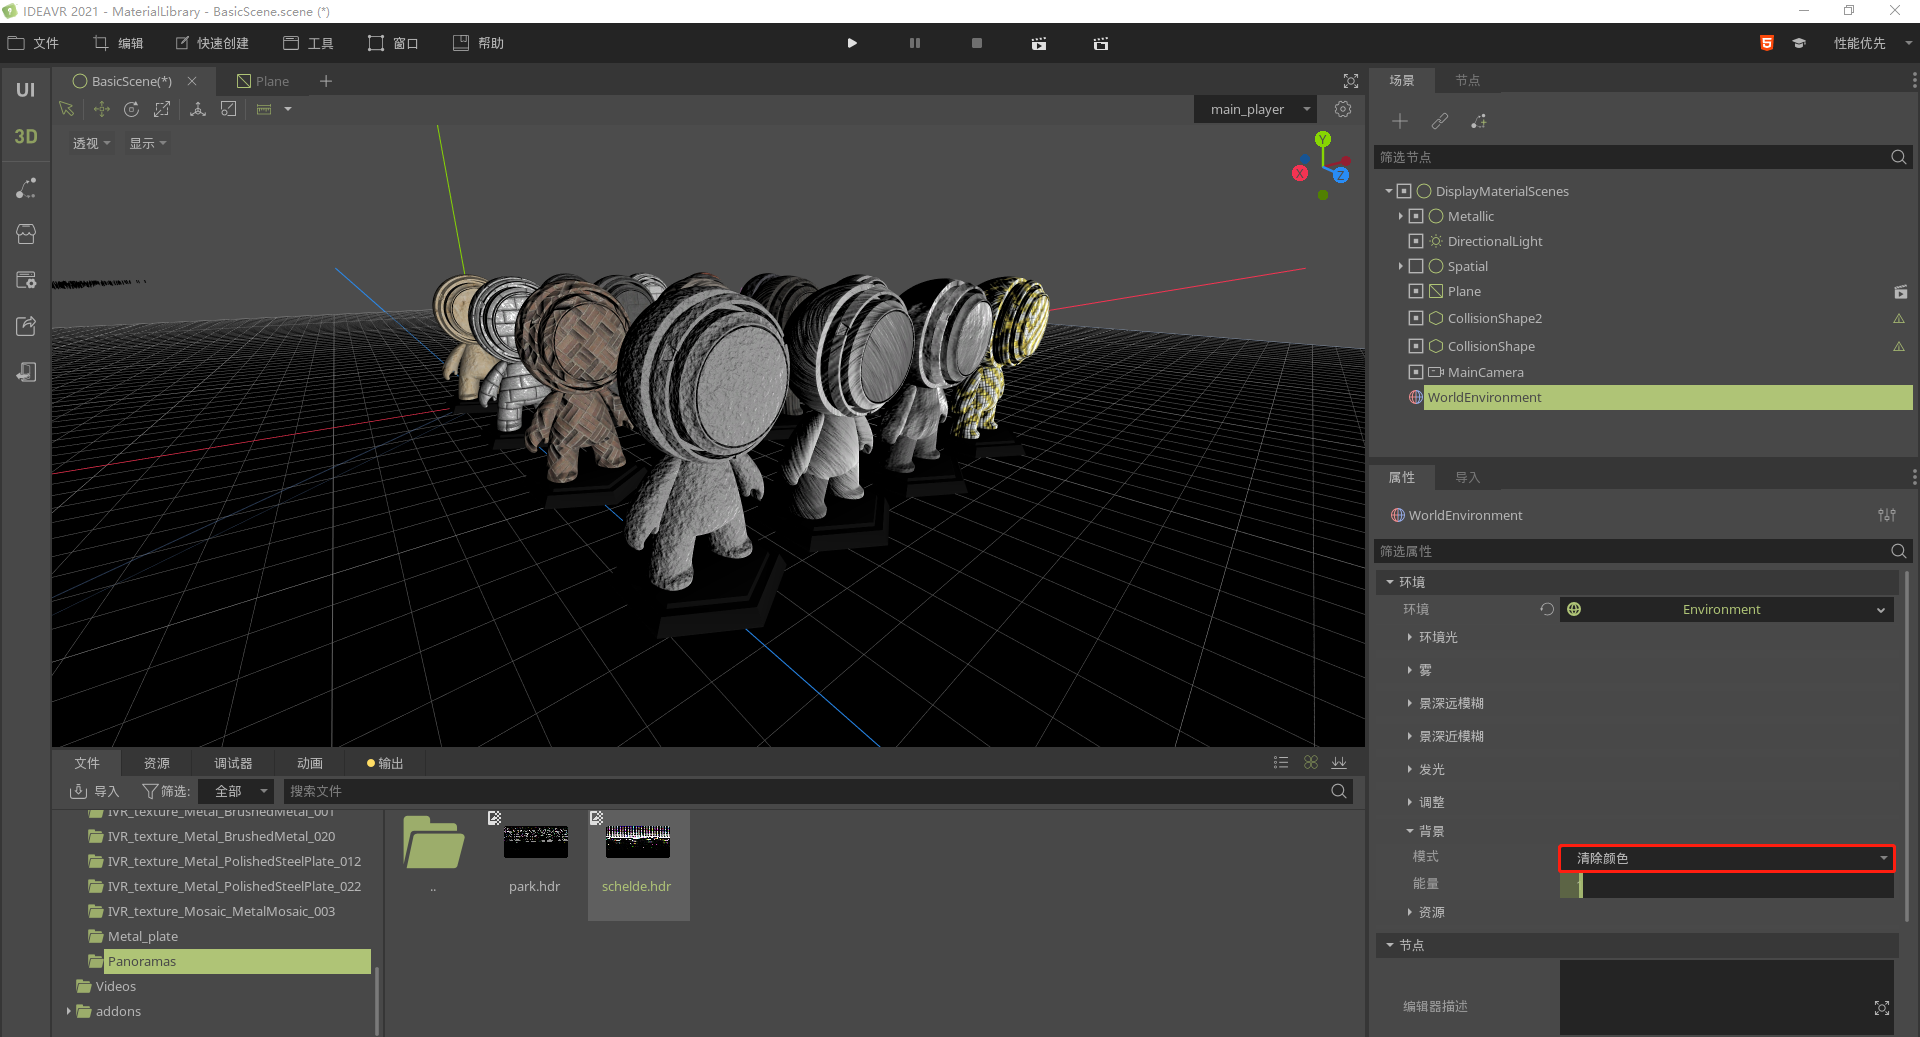Maximize viewport with the fullscreen icon
The width and height of the screenshot is (1920, 1037).
click(x=1351, y=81)
